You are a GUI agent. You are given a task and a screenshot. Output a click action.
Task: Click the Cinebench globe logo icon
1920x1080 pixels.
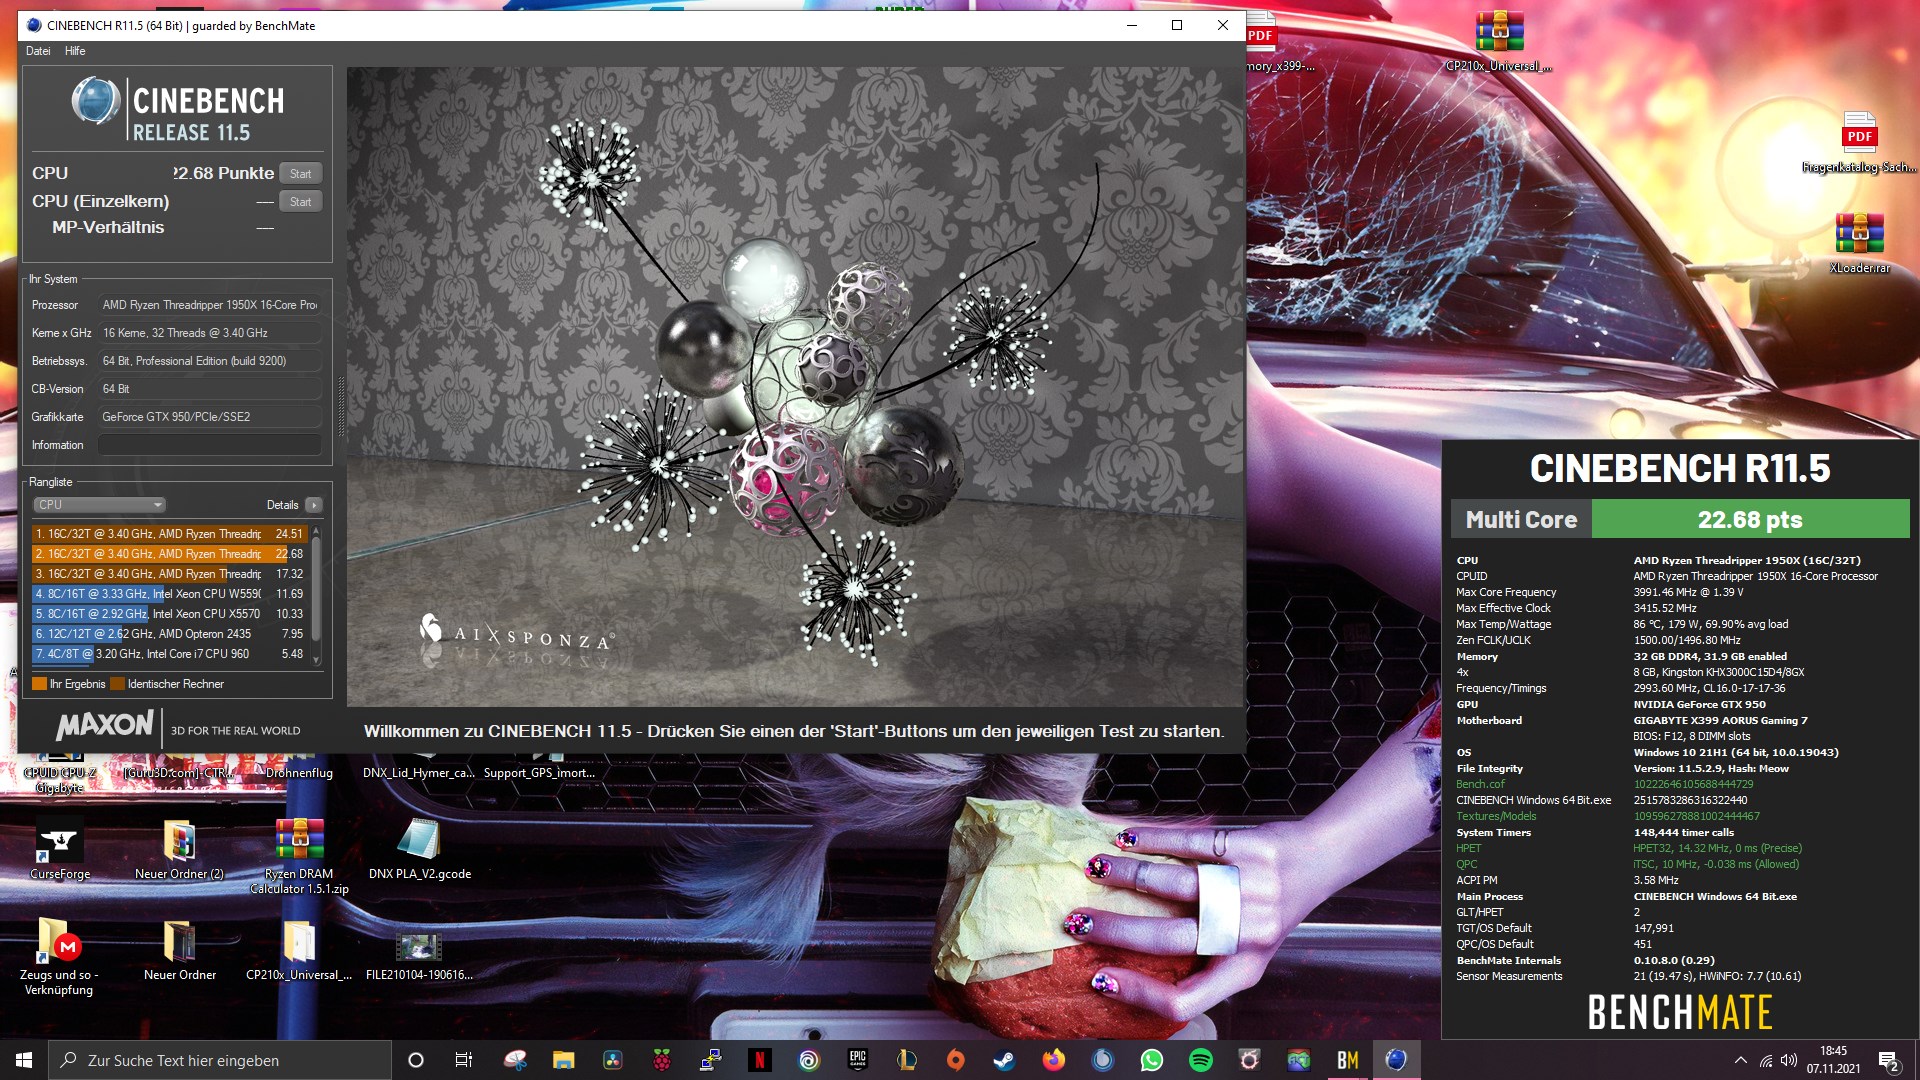pyautogui.click(x=96, y=101)
